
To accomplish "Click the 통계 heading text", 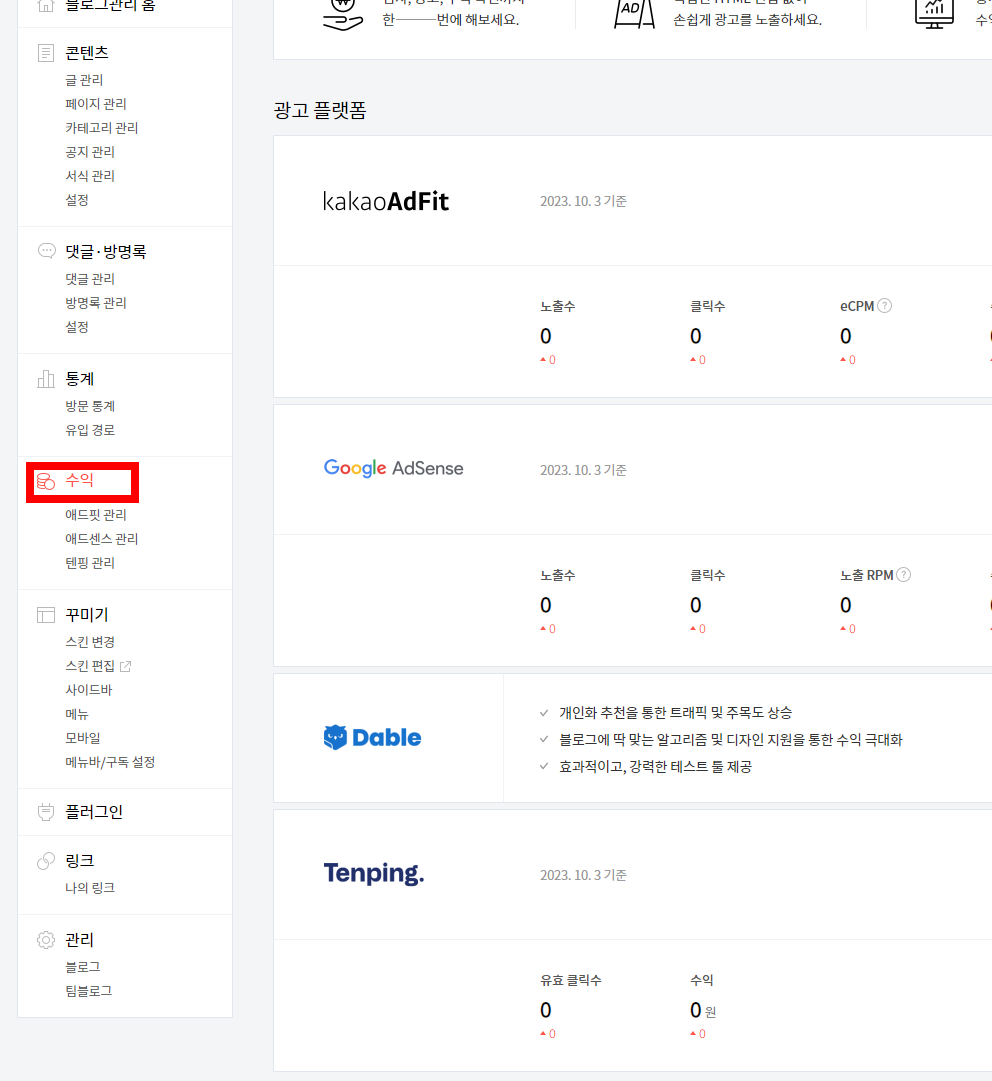I will point(79,378).
